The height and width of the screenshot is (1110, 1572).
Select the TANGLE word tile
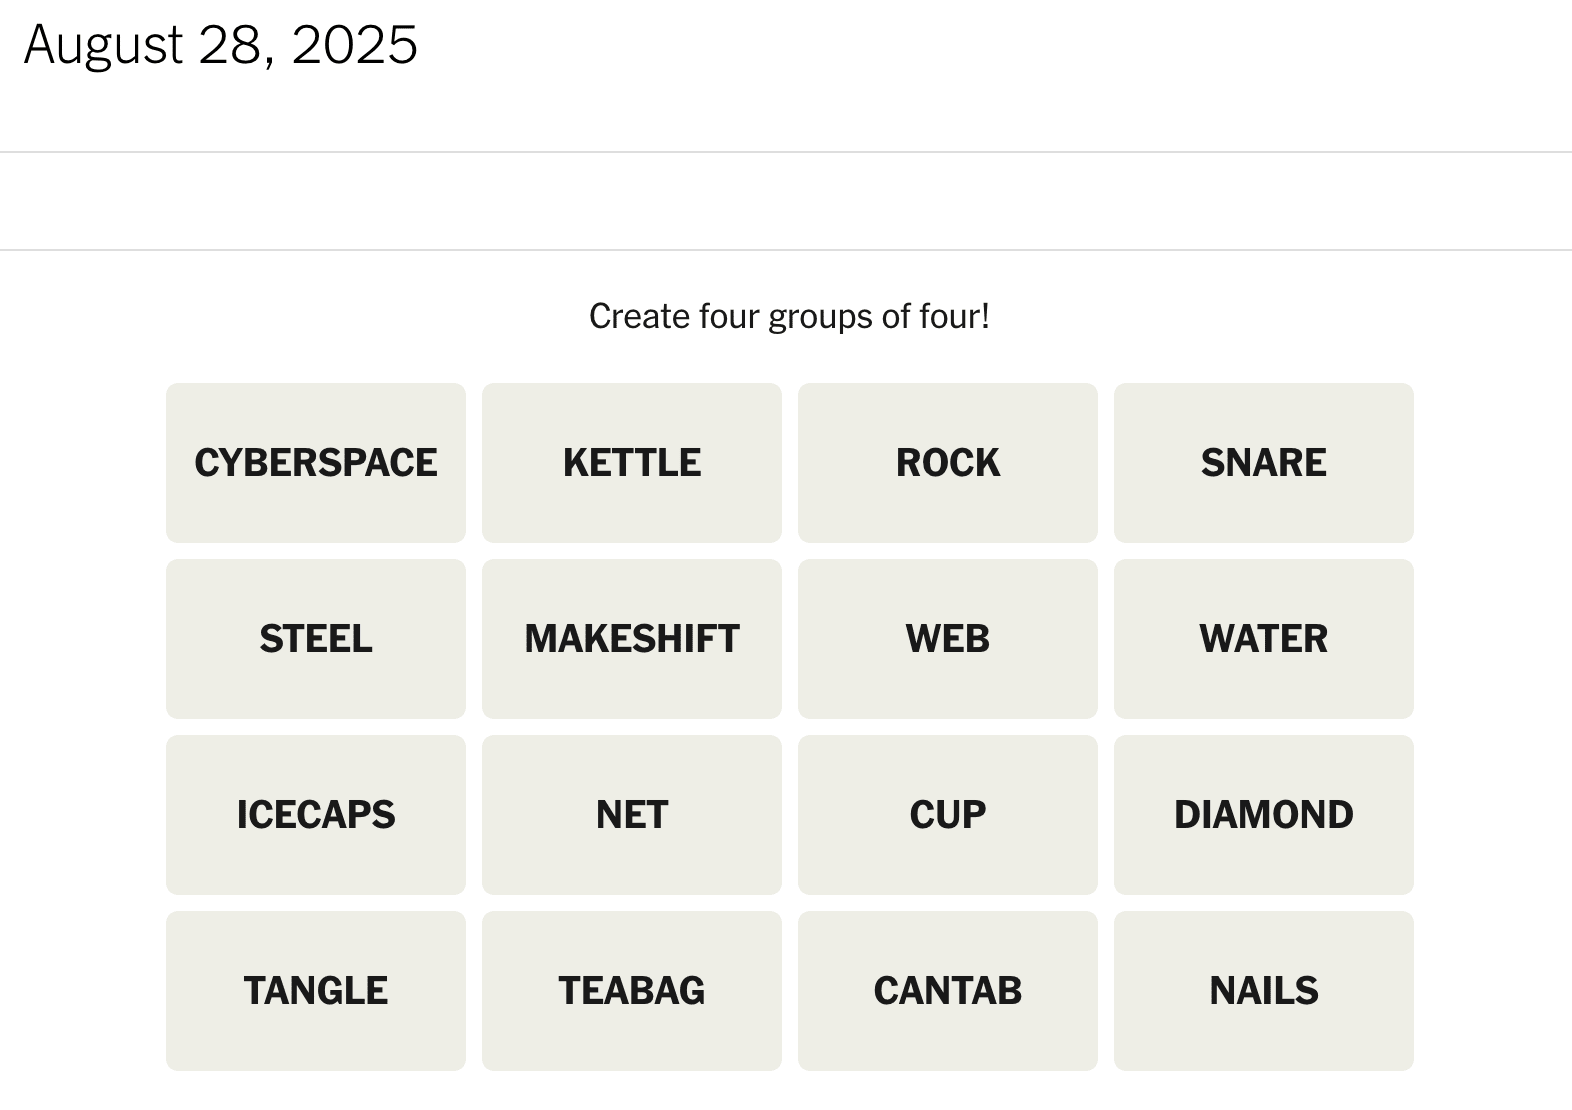[315, 991]
